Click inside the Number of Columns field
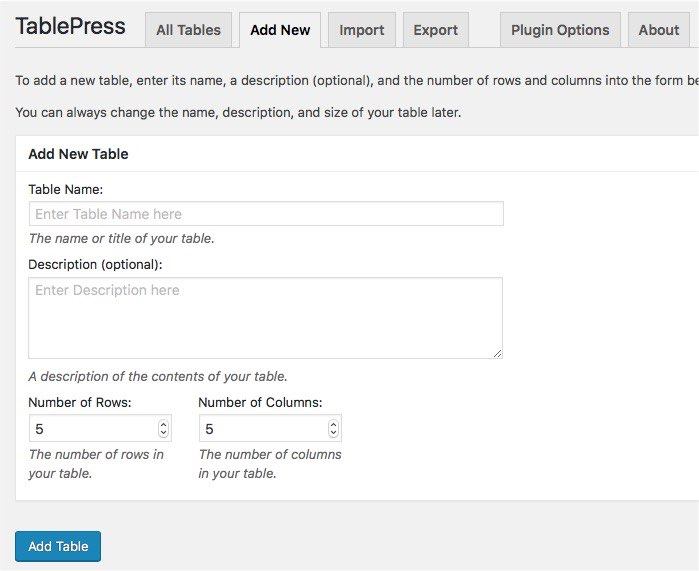This screenshot has width=699, height=571. coord(260,429)
